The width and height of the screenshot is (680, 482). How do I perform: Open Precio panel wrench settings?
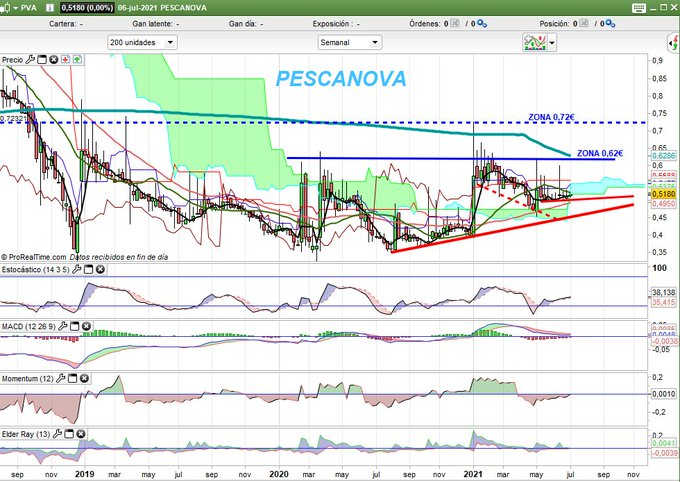[30, 60]
